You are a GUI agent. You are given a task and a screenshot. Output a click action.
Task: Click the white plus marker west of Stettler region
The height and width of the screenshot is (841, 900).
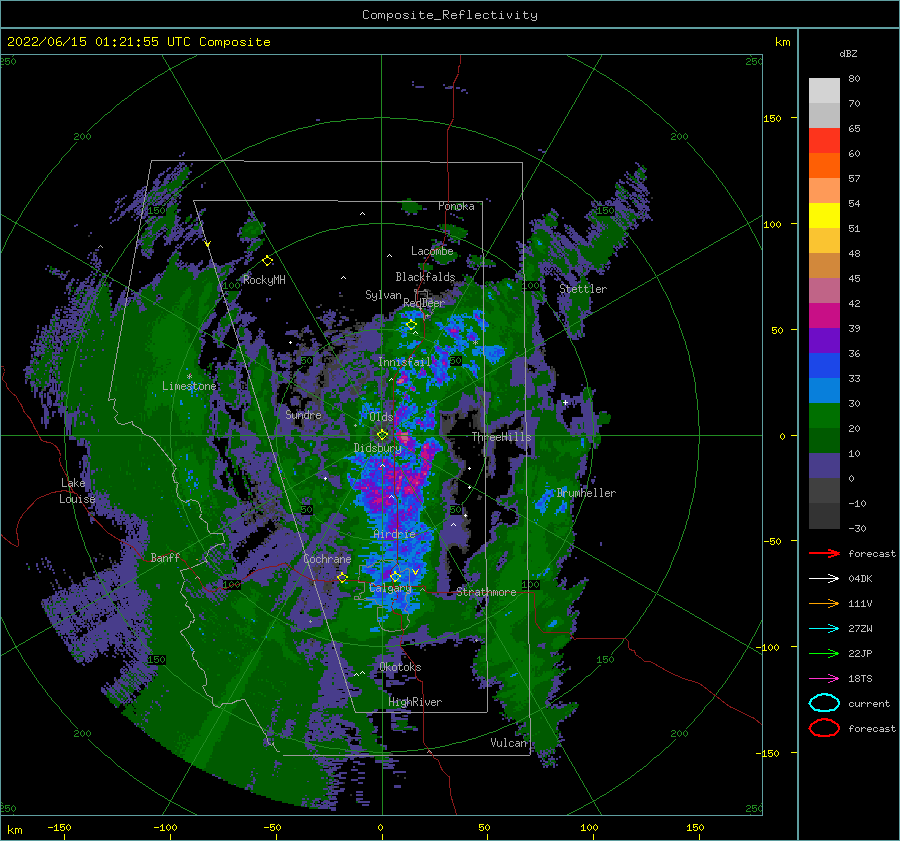click(565, 402)
